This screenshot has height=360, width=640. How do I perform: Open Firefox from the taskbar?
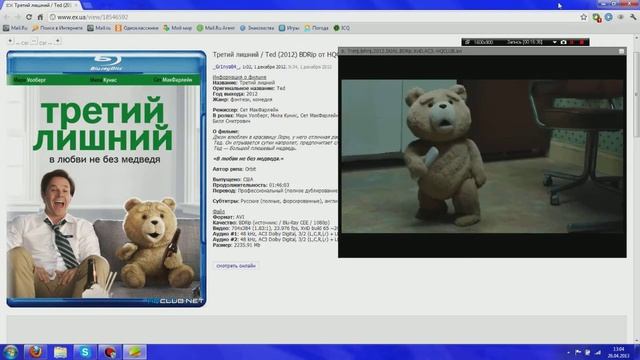[x=36, y=352]
